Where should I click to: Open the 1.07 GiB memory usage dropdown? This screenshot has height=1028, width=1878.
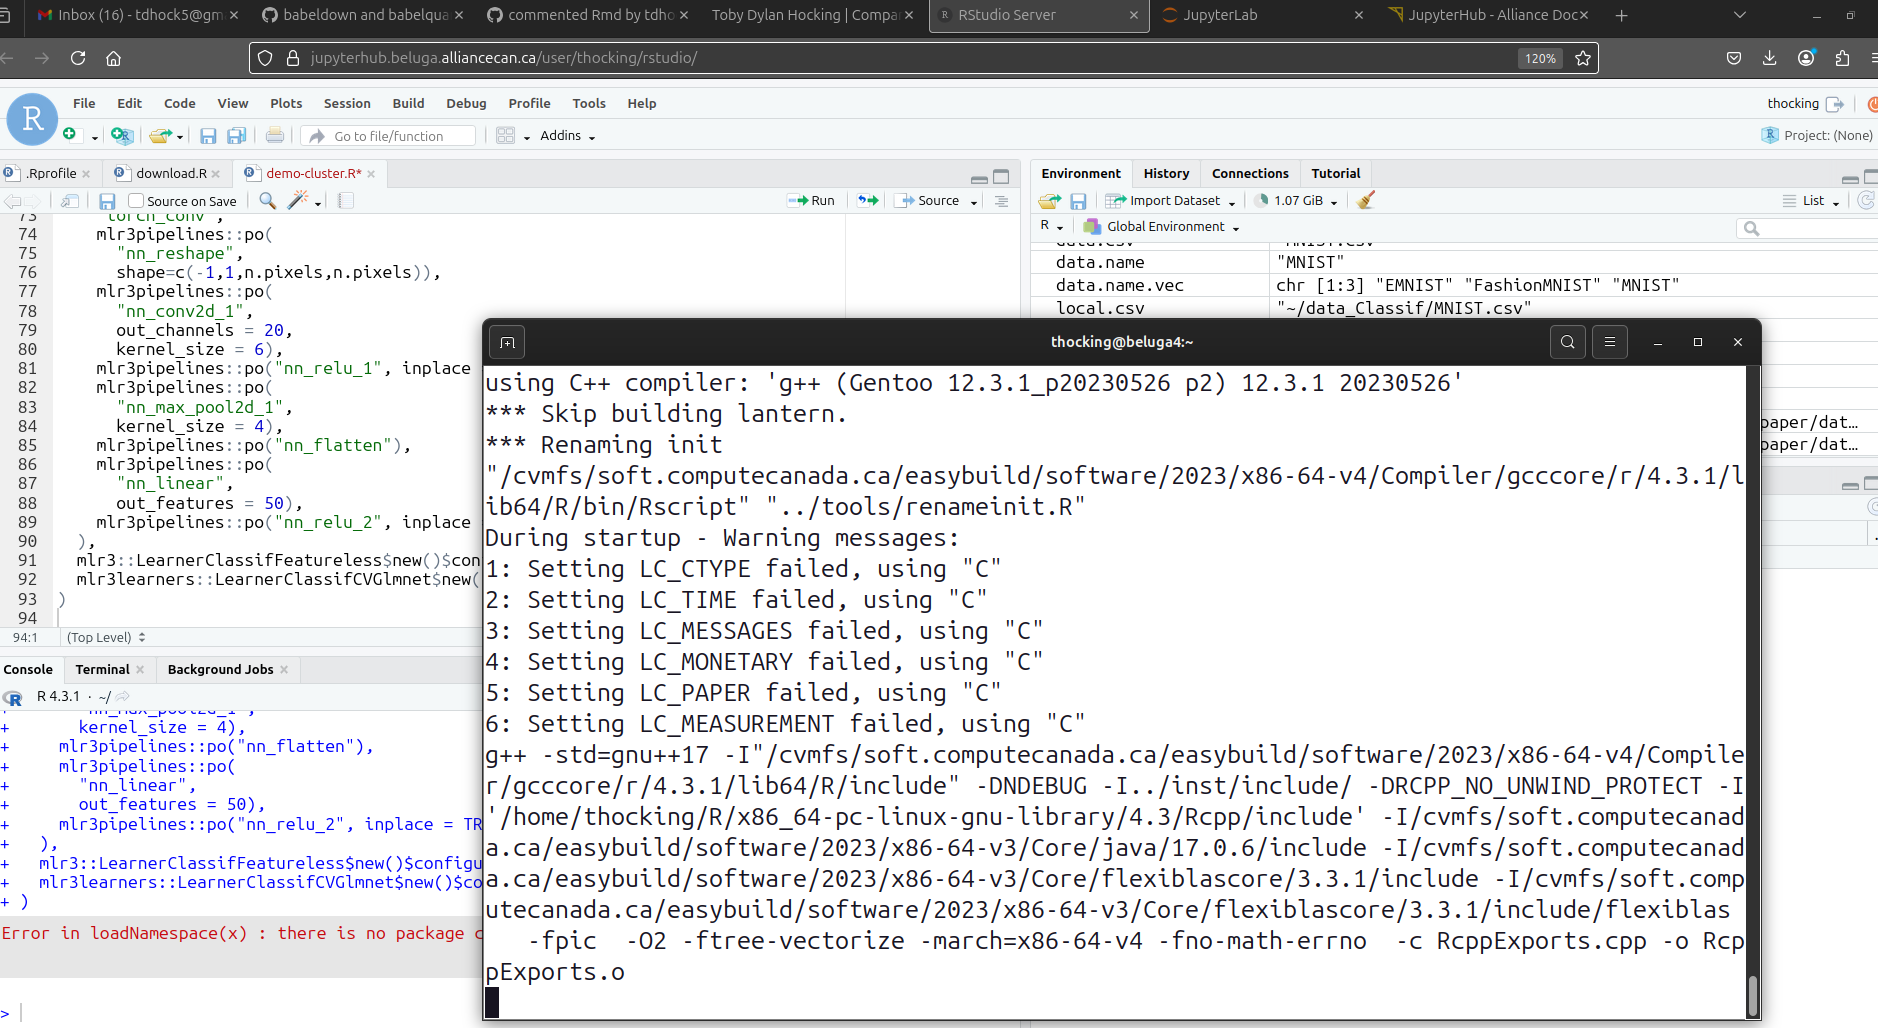pyautogui.click(x=1296, y=201)
